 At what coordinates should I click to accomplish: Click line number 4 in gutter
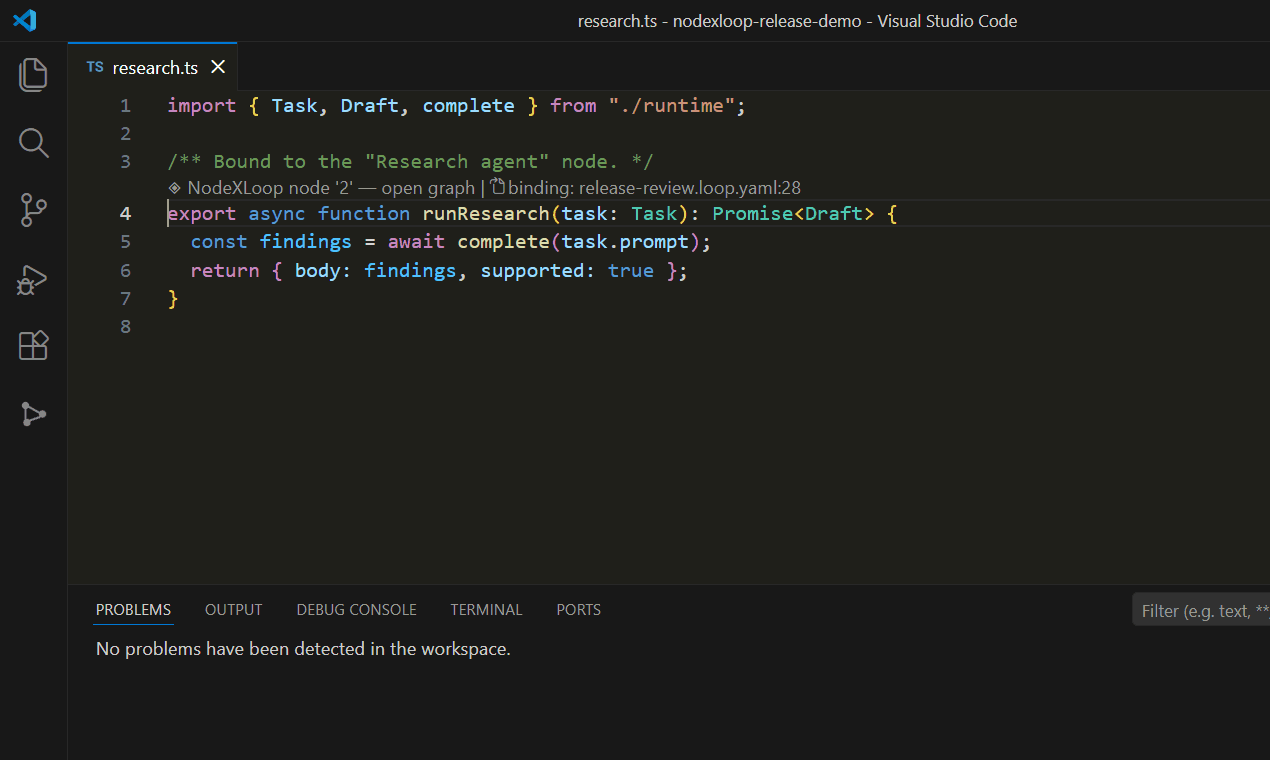[x=125, y=213]
